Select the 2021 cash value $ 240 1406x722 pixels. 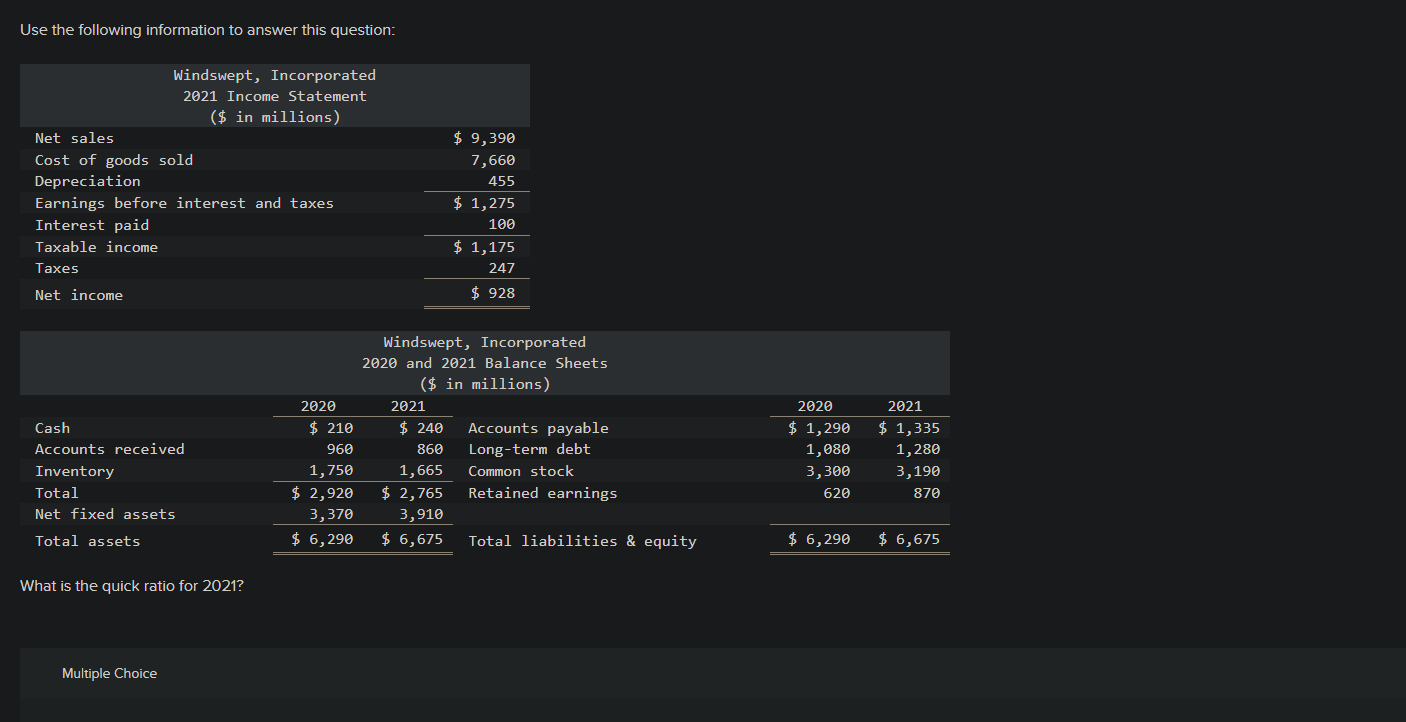coord(421,428)
